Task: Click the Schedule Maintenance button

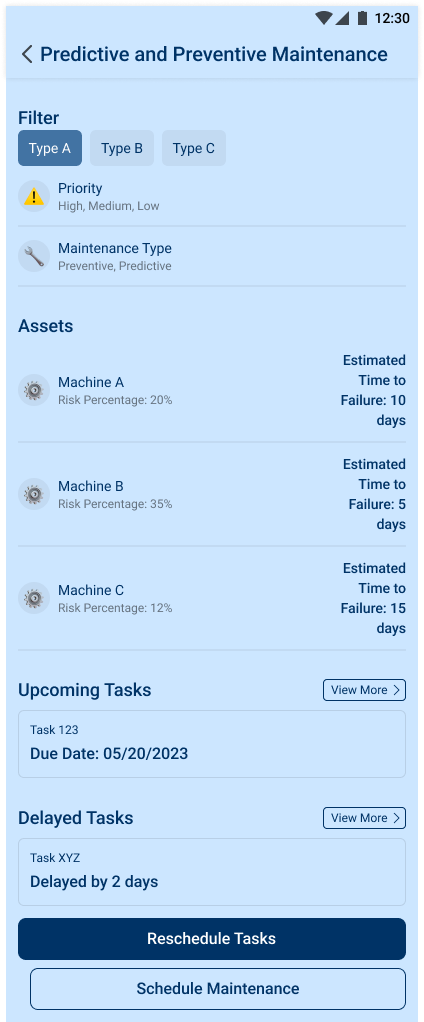Action: 218,989
